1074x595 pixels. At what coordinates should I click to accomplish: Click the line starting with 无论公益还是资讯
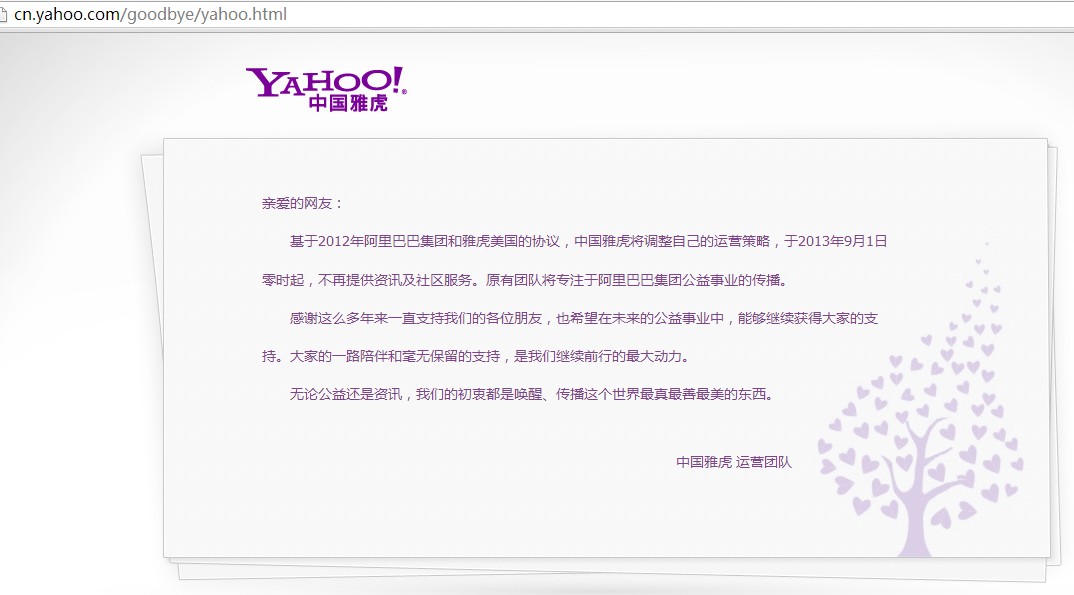(531, 394)
